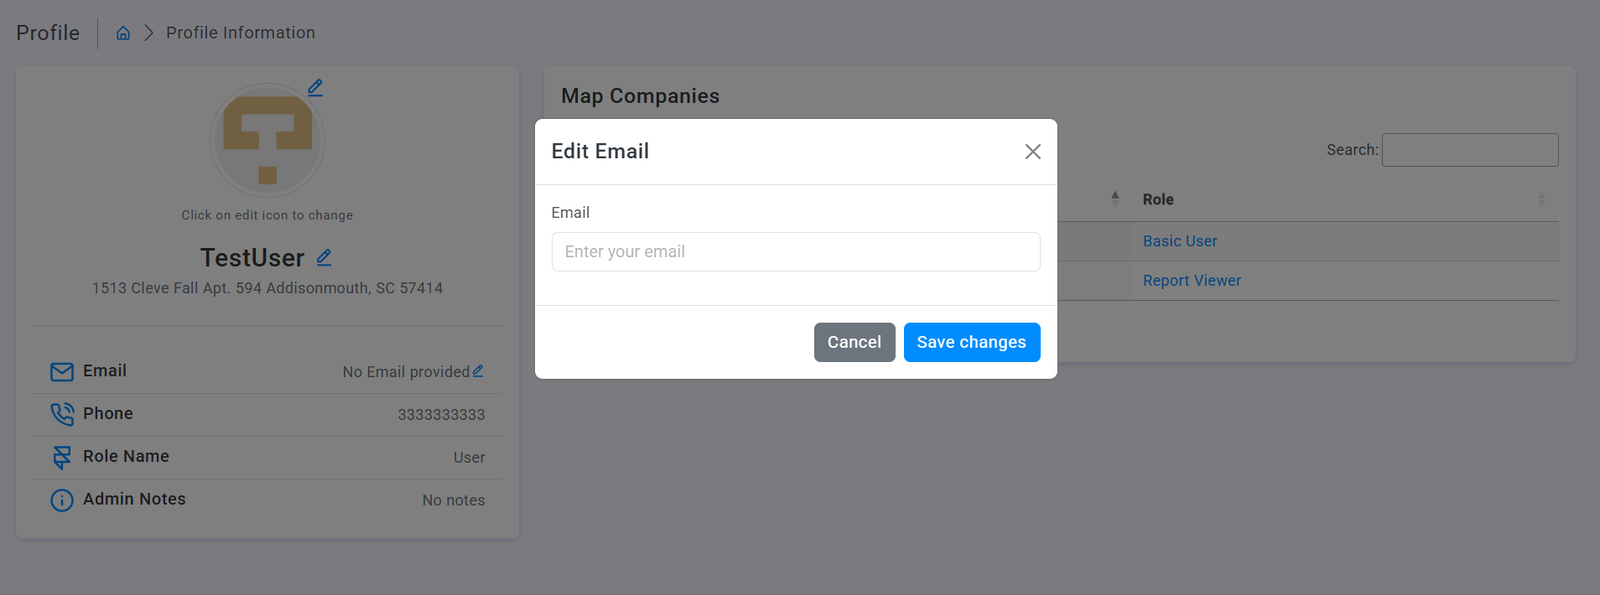Click the Role Name flag icon
Viewport: 1600px width, 595px height.
[x=62, y=457]
